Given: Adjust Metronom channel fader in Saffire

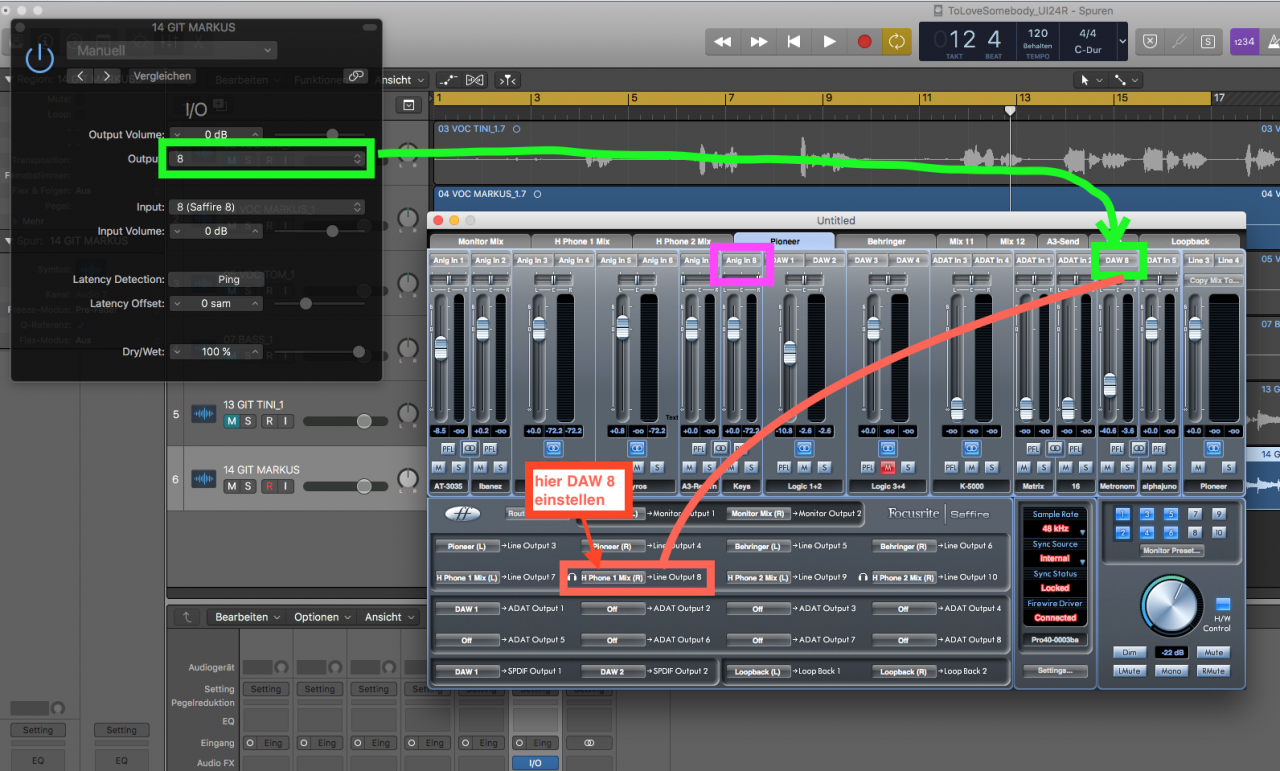Looking at the screenshot, I should coord(1109,385).
